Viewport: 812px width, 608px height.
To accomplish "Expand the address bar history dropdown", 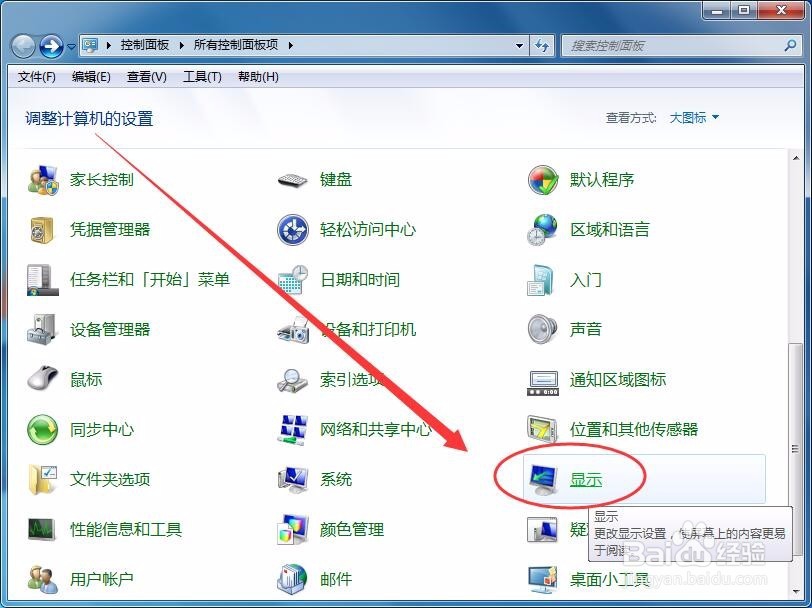I will (517, 44).
